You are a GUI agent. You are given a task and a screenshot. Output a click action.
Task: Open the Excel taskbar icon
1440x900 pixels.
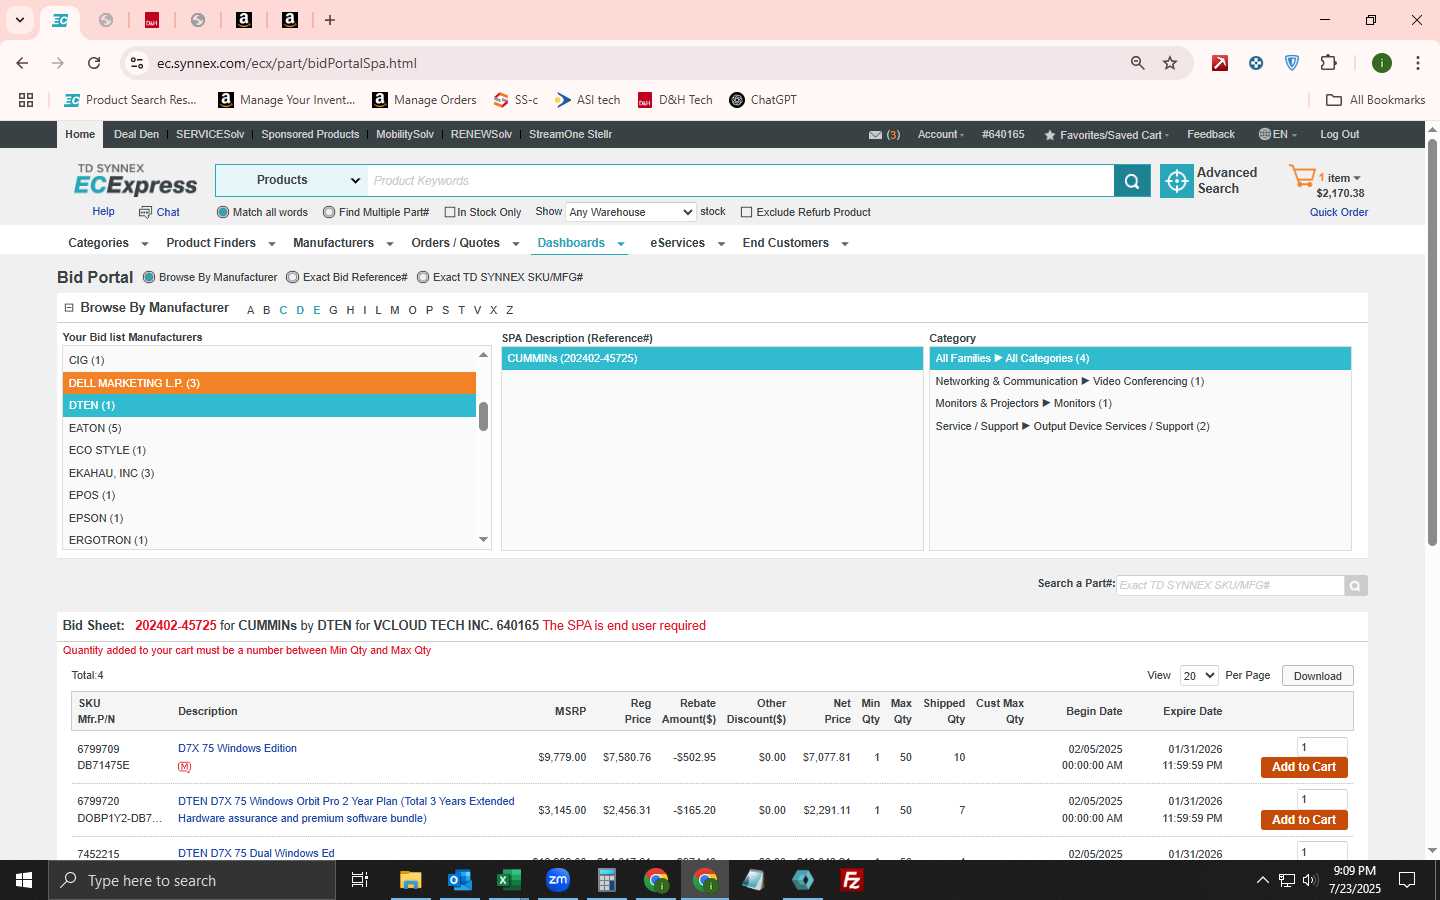[508, 880]
